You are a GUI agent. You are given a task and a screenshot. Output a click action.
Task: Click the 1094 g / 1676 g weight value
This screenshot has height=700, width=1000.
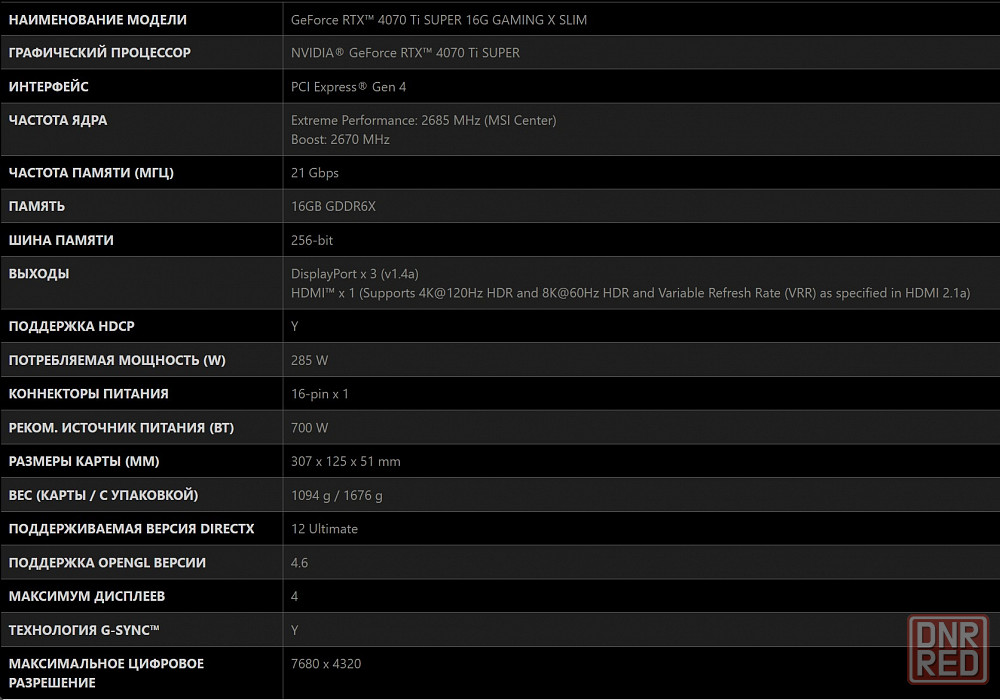(x=337, y=495)
